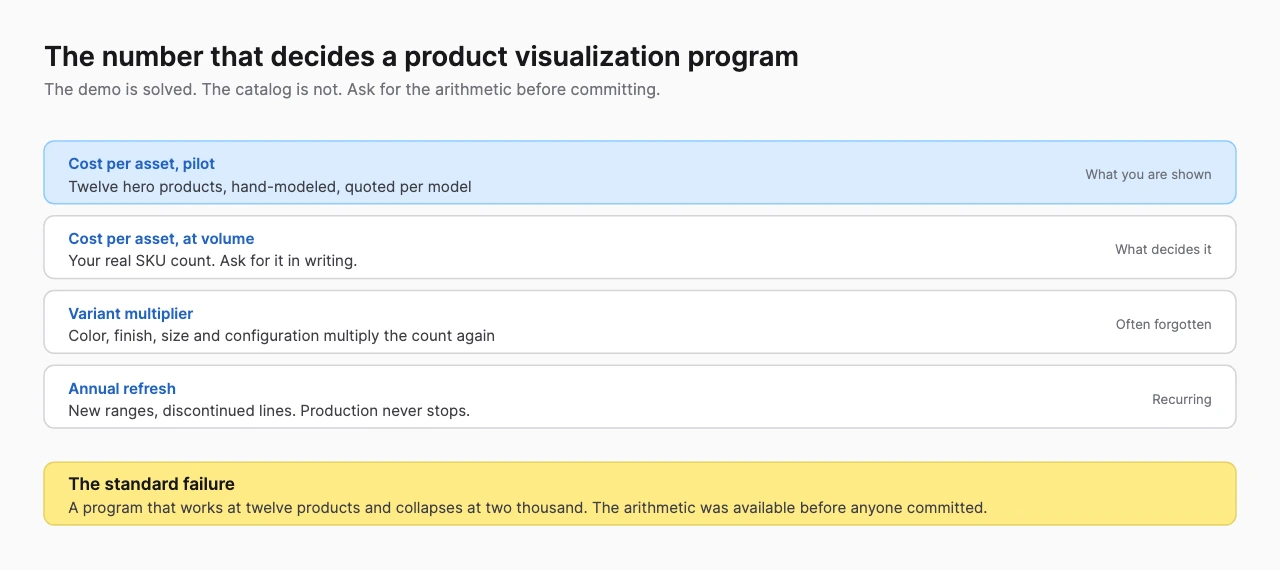Click the 'Often forgotten' tag
This screenshot has width=1280, height=570.
click(x=1163, y=325)
